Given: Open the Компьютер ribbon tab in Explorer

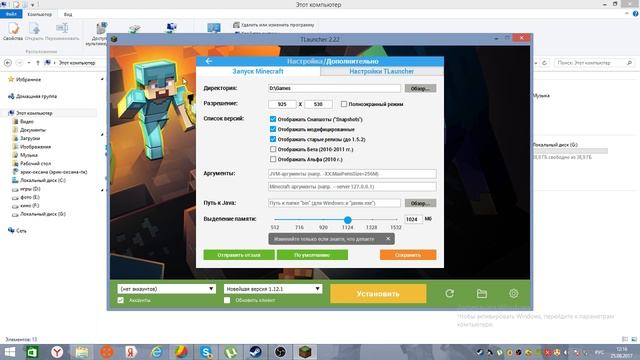Looking at the screenshot, I should coord(40,14).
